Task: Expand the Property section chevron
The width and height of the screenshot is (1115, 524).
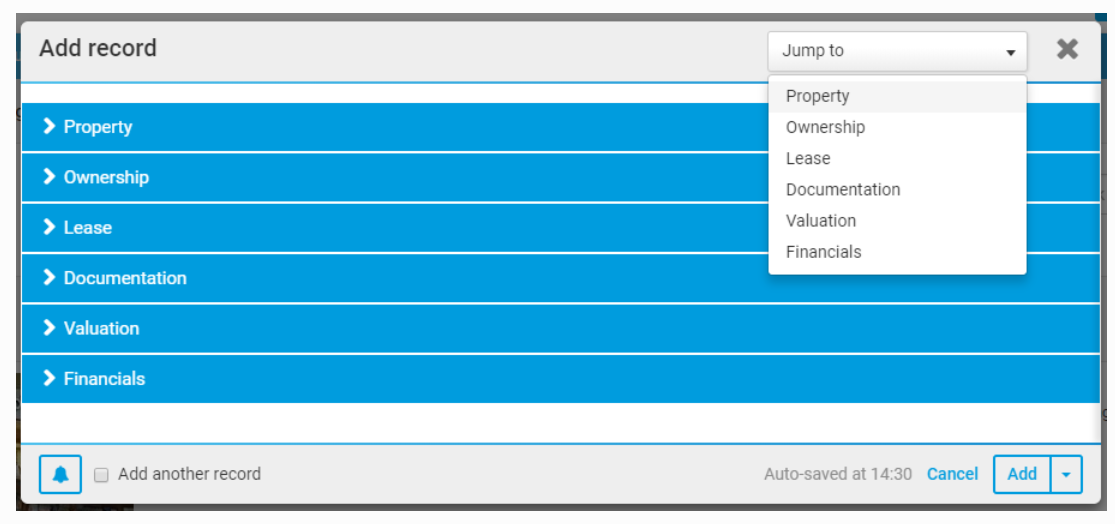Action: (49, 127)
